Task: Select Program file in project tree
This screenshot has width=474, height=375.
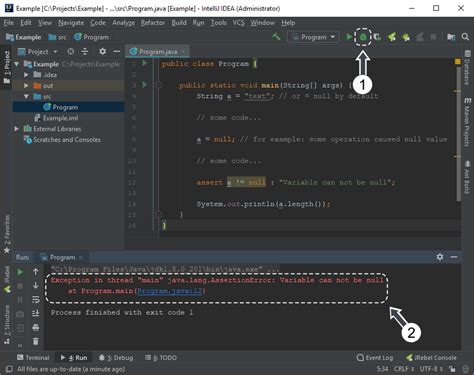Action: click(x=68, y=107)
